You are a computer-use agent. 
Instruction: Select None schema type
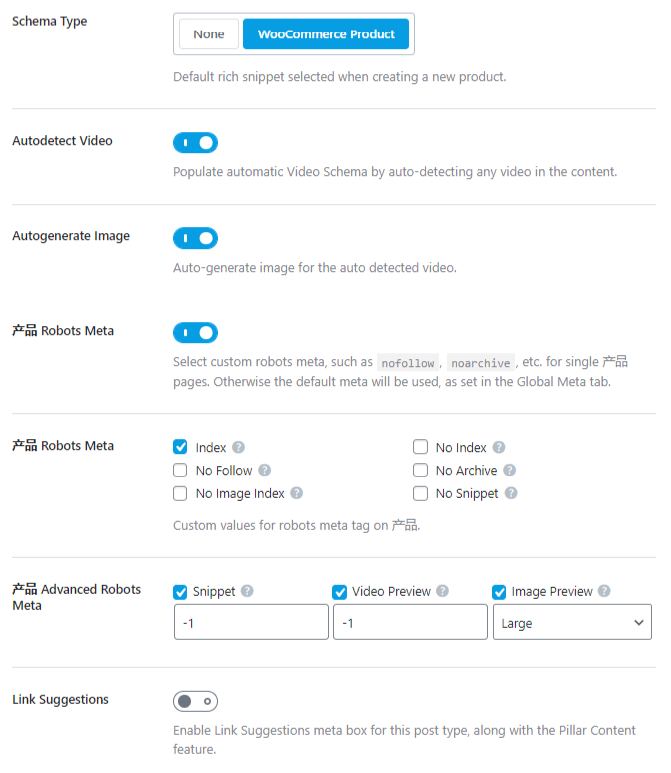(x=209, y=34)
